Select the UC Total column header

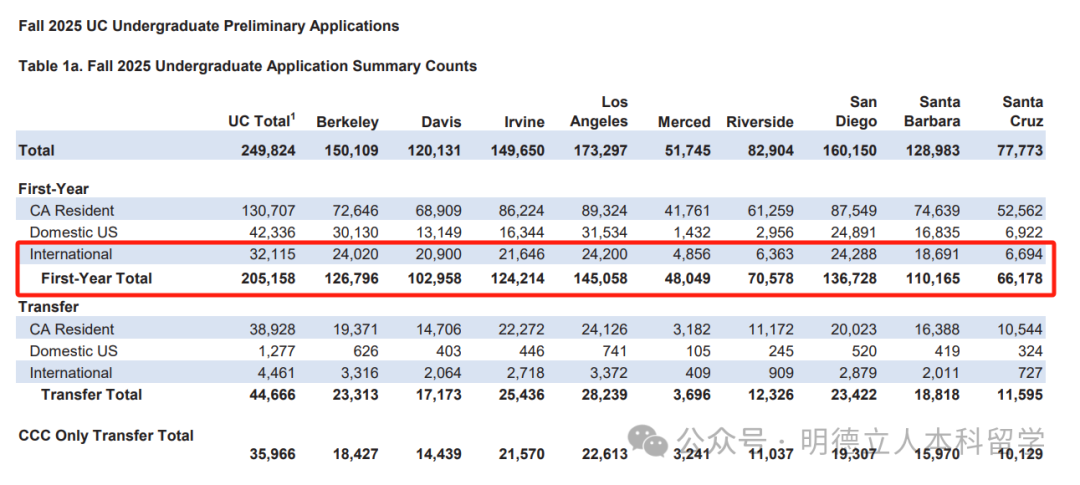point(262,121)
